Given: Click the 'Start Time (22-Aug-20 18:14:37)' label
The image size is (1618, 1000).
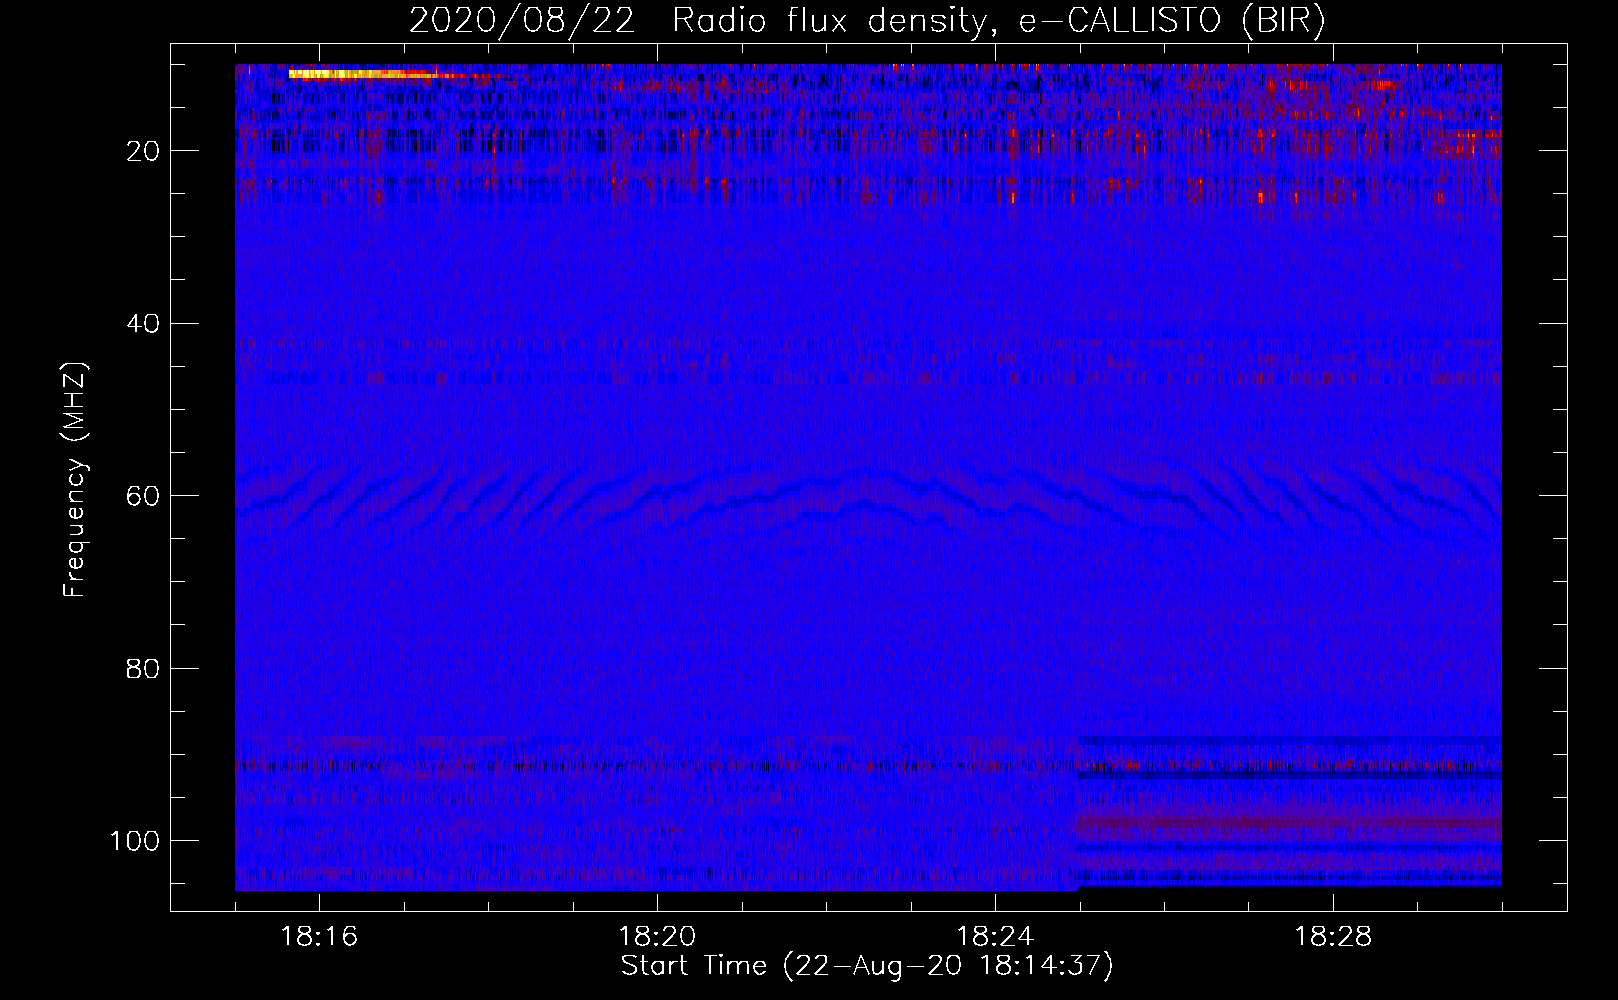Looking at the screenshot, I should coord(867,966).
